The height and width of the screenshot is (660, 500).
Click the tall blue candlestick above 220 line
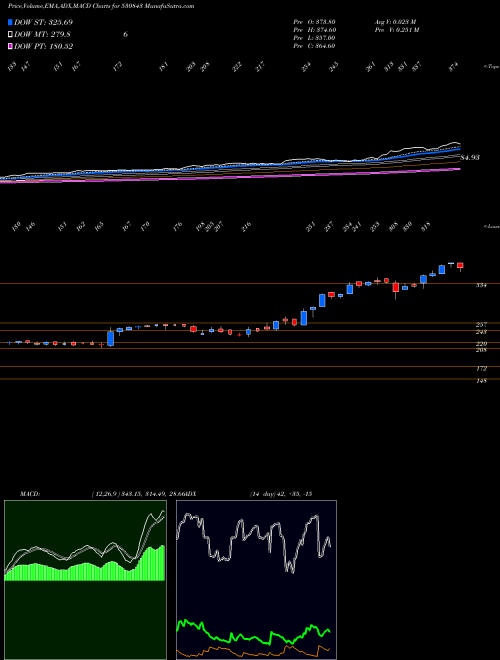click(x=111, y=338)
